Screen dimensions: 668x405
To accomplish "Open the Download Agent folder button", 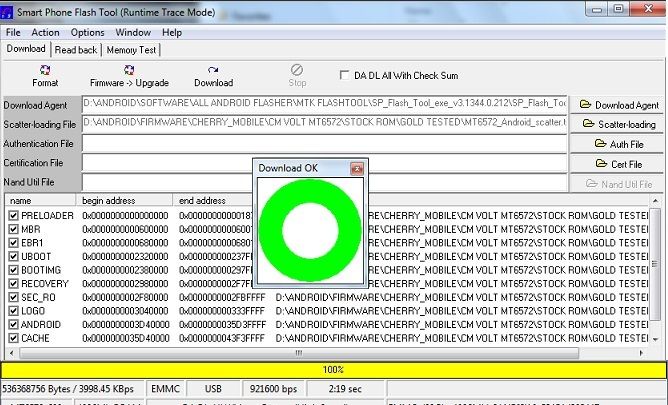I will click(x=619, y=105).
